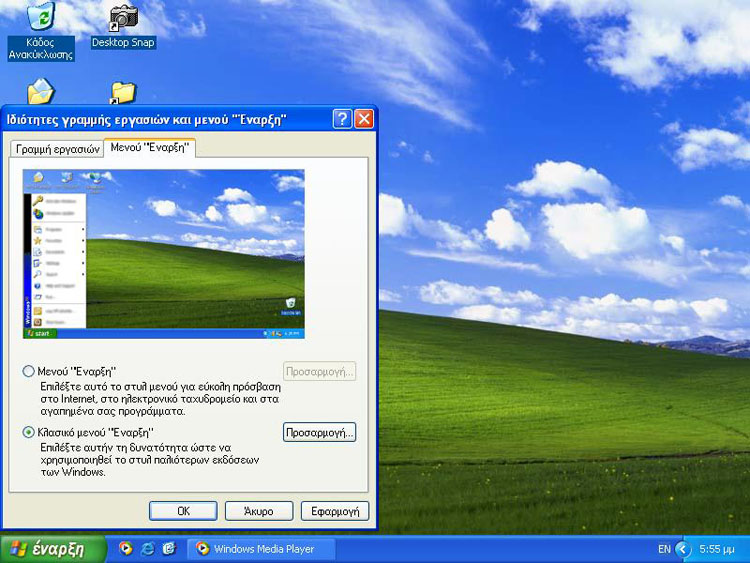750x563 pixels.
Task: Click the dialog help question mark button
Action: click(x=342, y=119)
